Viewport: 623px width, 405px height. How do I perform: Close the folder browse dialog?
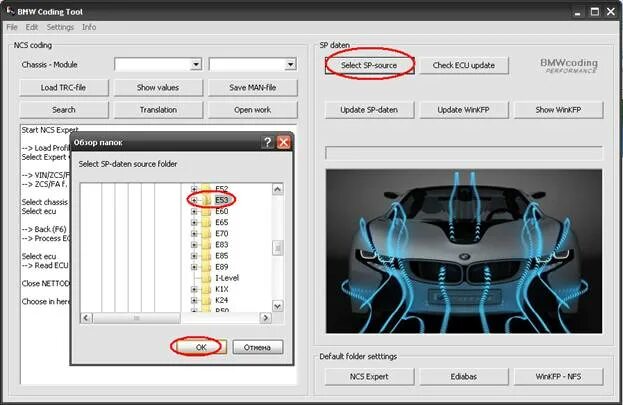(x=284, y=142)
